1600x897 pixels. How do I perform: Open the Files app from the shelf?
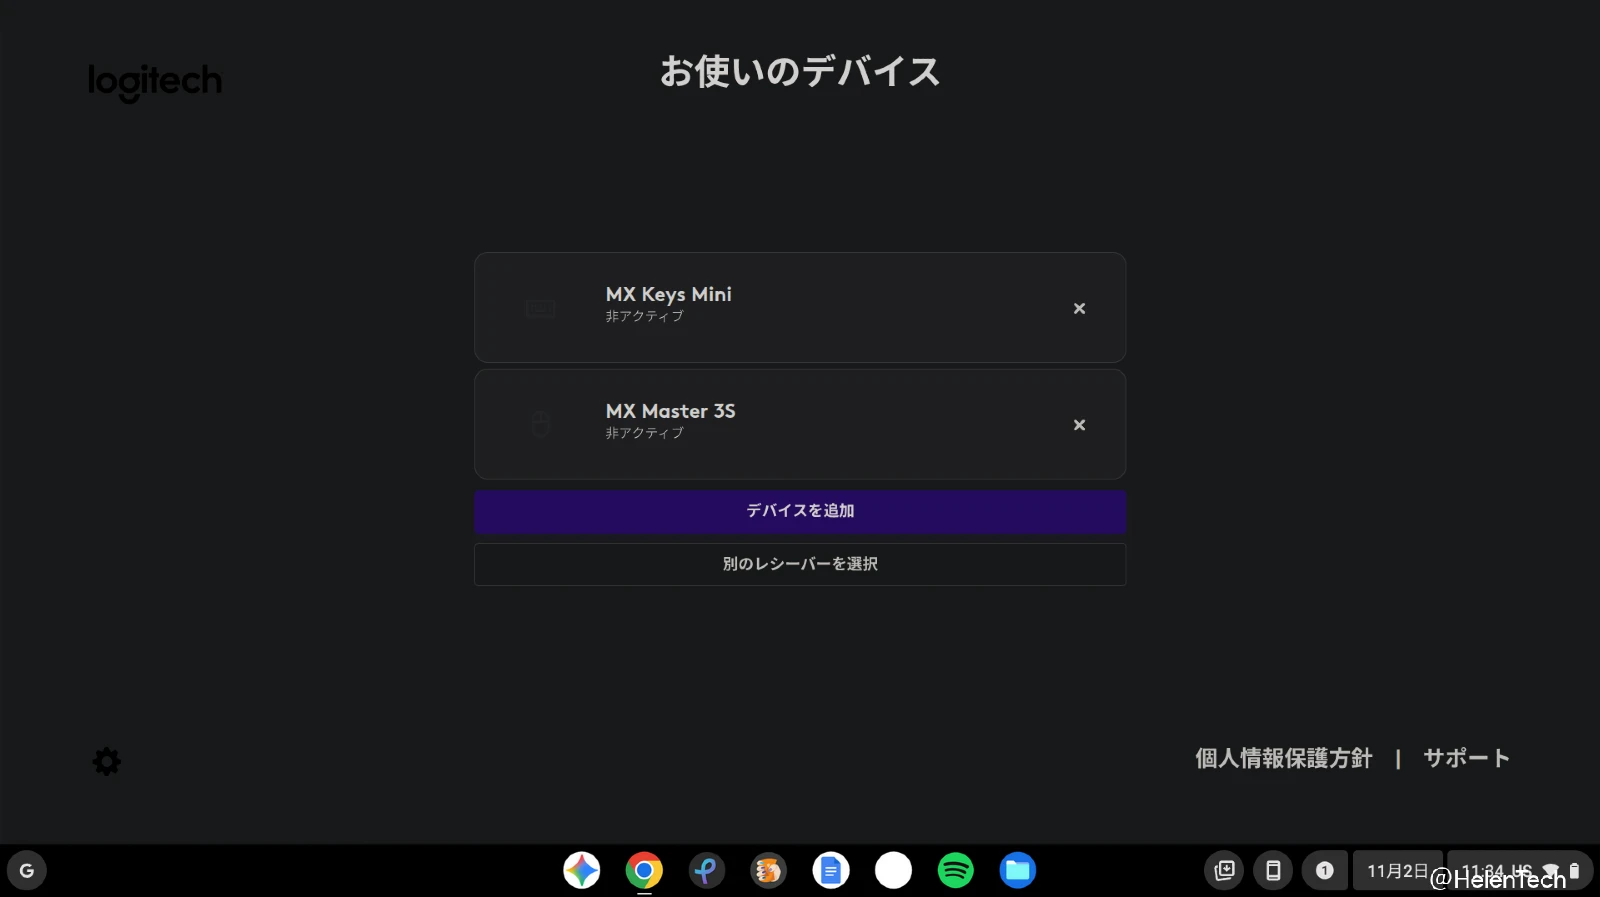(x=1017, y=870)
